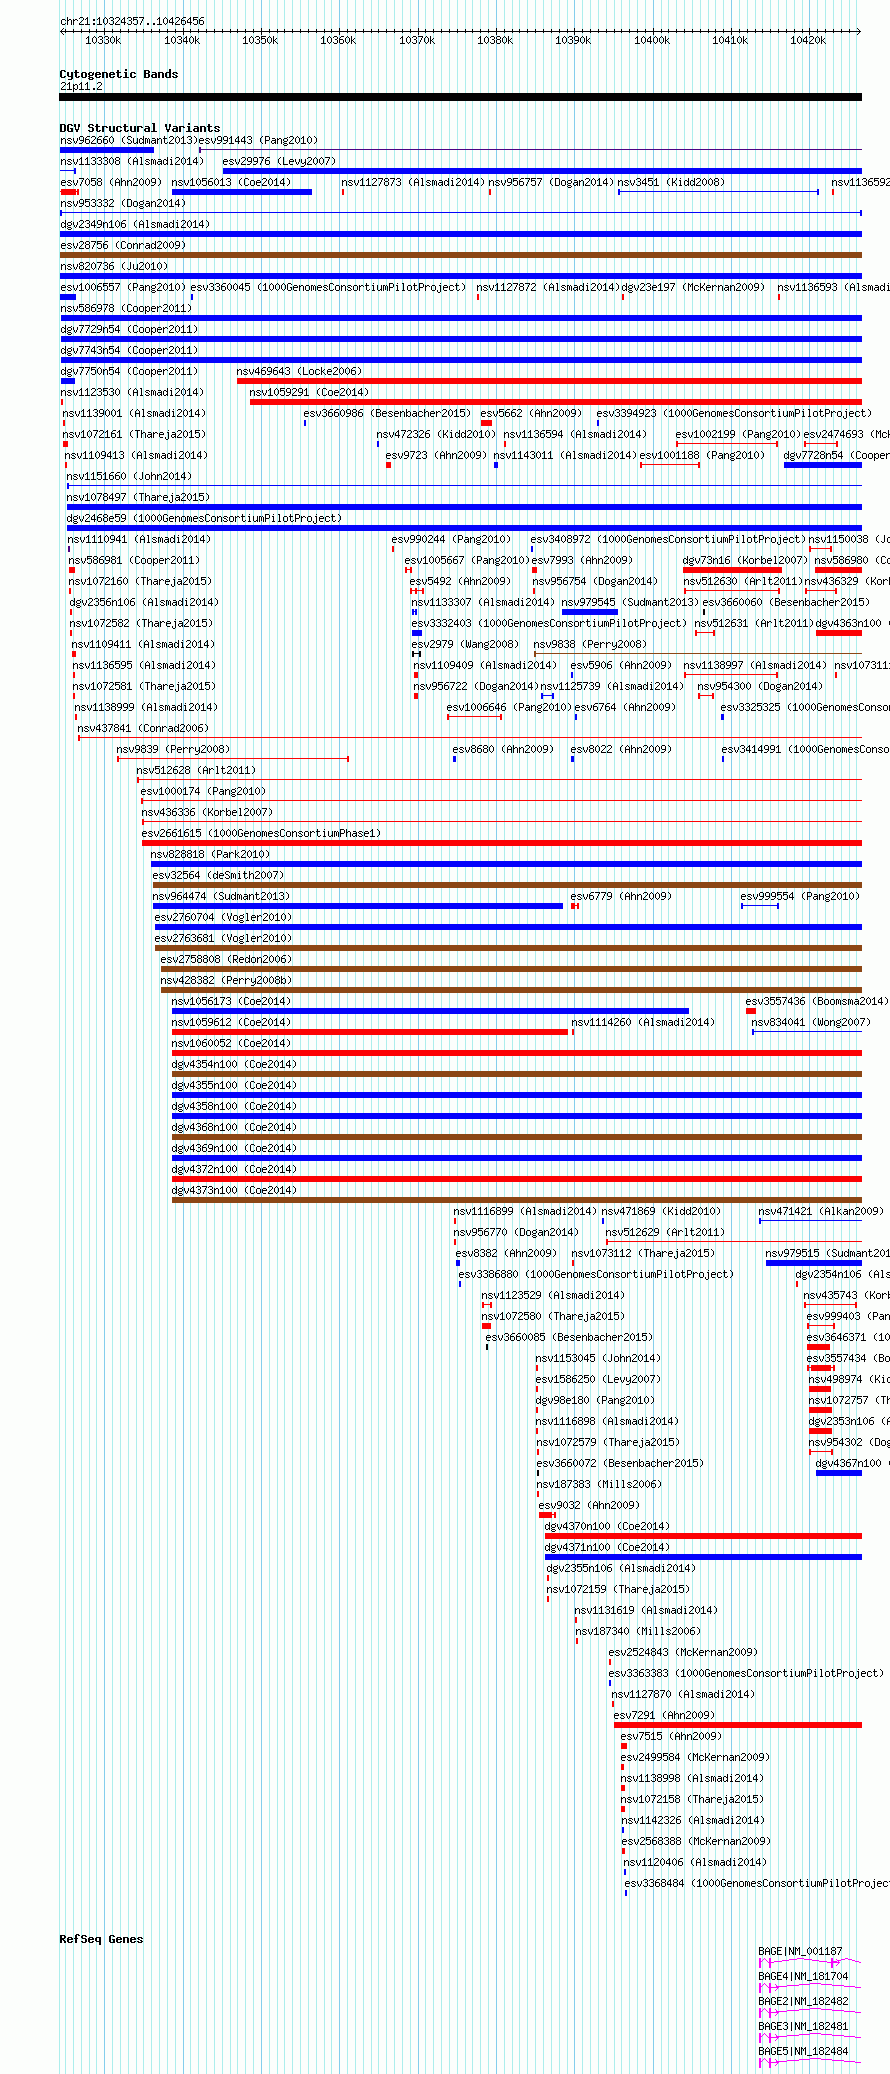Viewport: 890px width, 2074px height.
Task: Click the blue nsv964474 (Sudmant2013) bar
Action: 358,906
